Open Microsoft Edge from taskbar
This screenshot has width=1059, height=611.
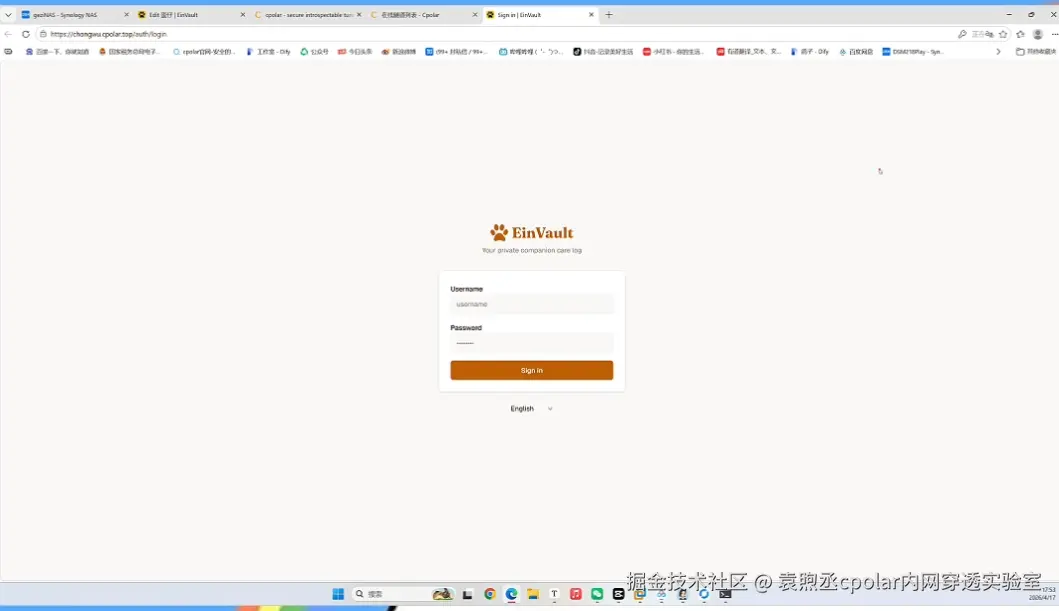511,594
